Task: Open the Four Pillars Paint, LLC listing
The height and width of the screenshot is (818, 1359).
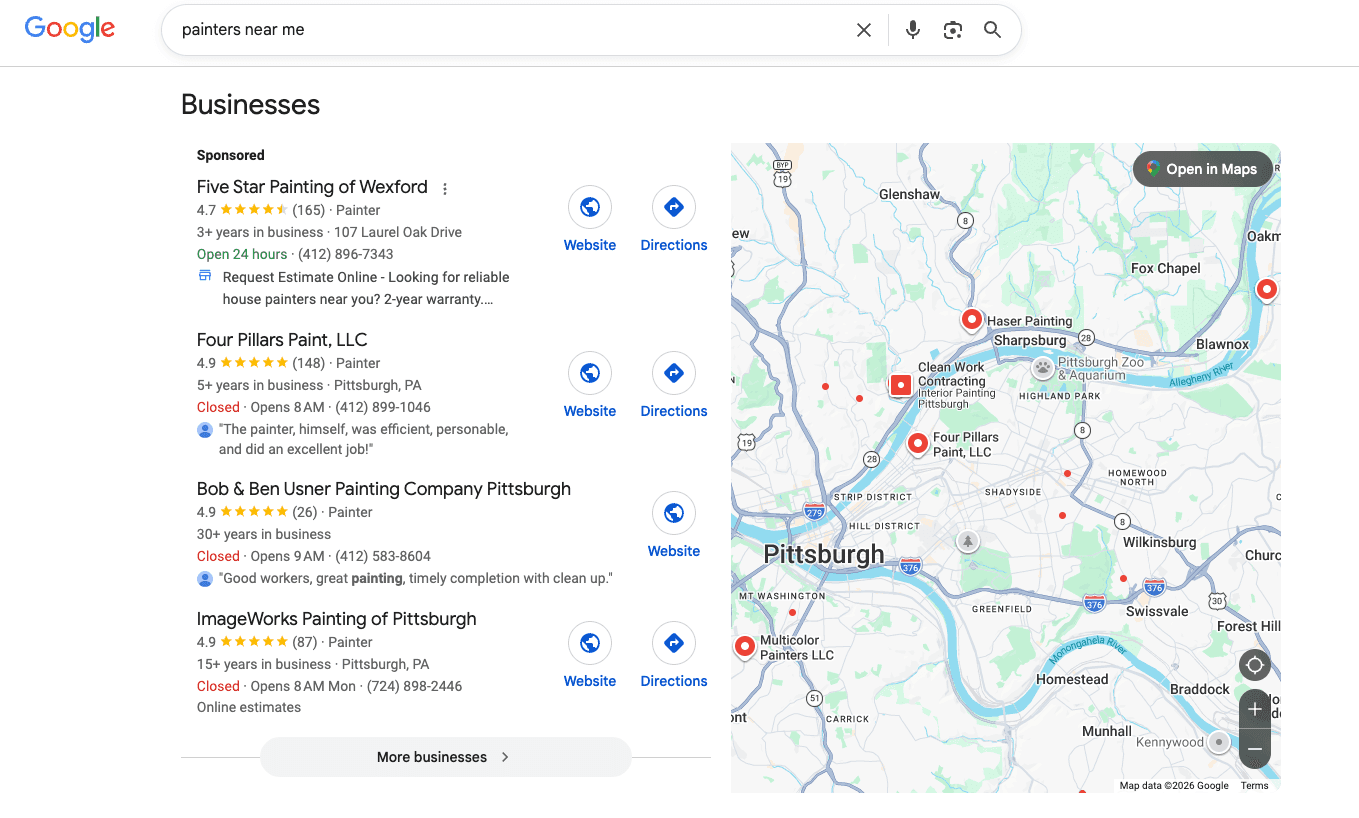Action: tap(282, 340)
